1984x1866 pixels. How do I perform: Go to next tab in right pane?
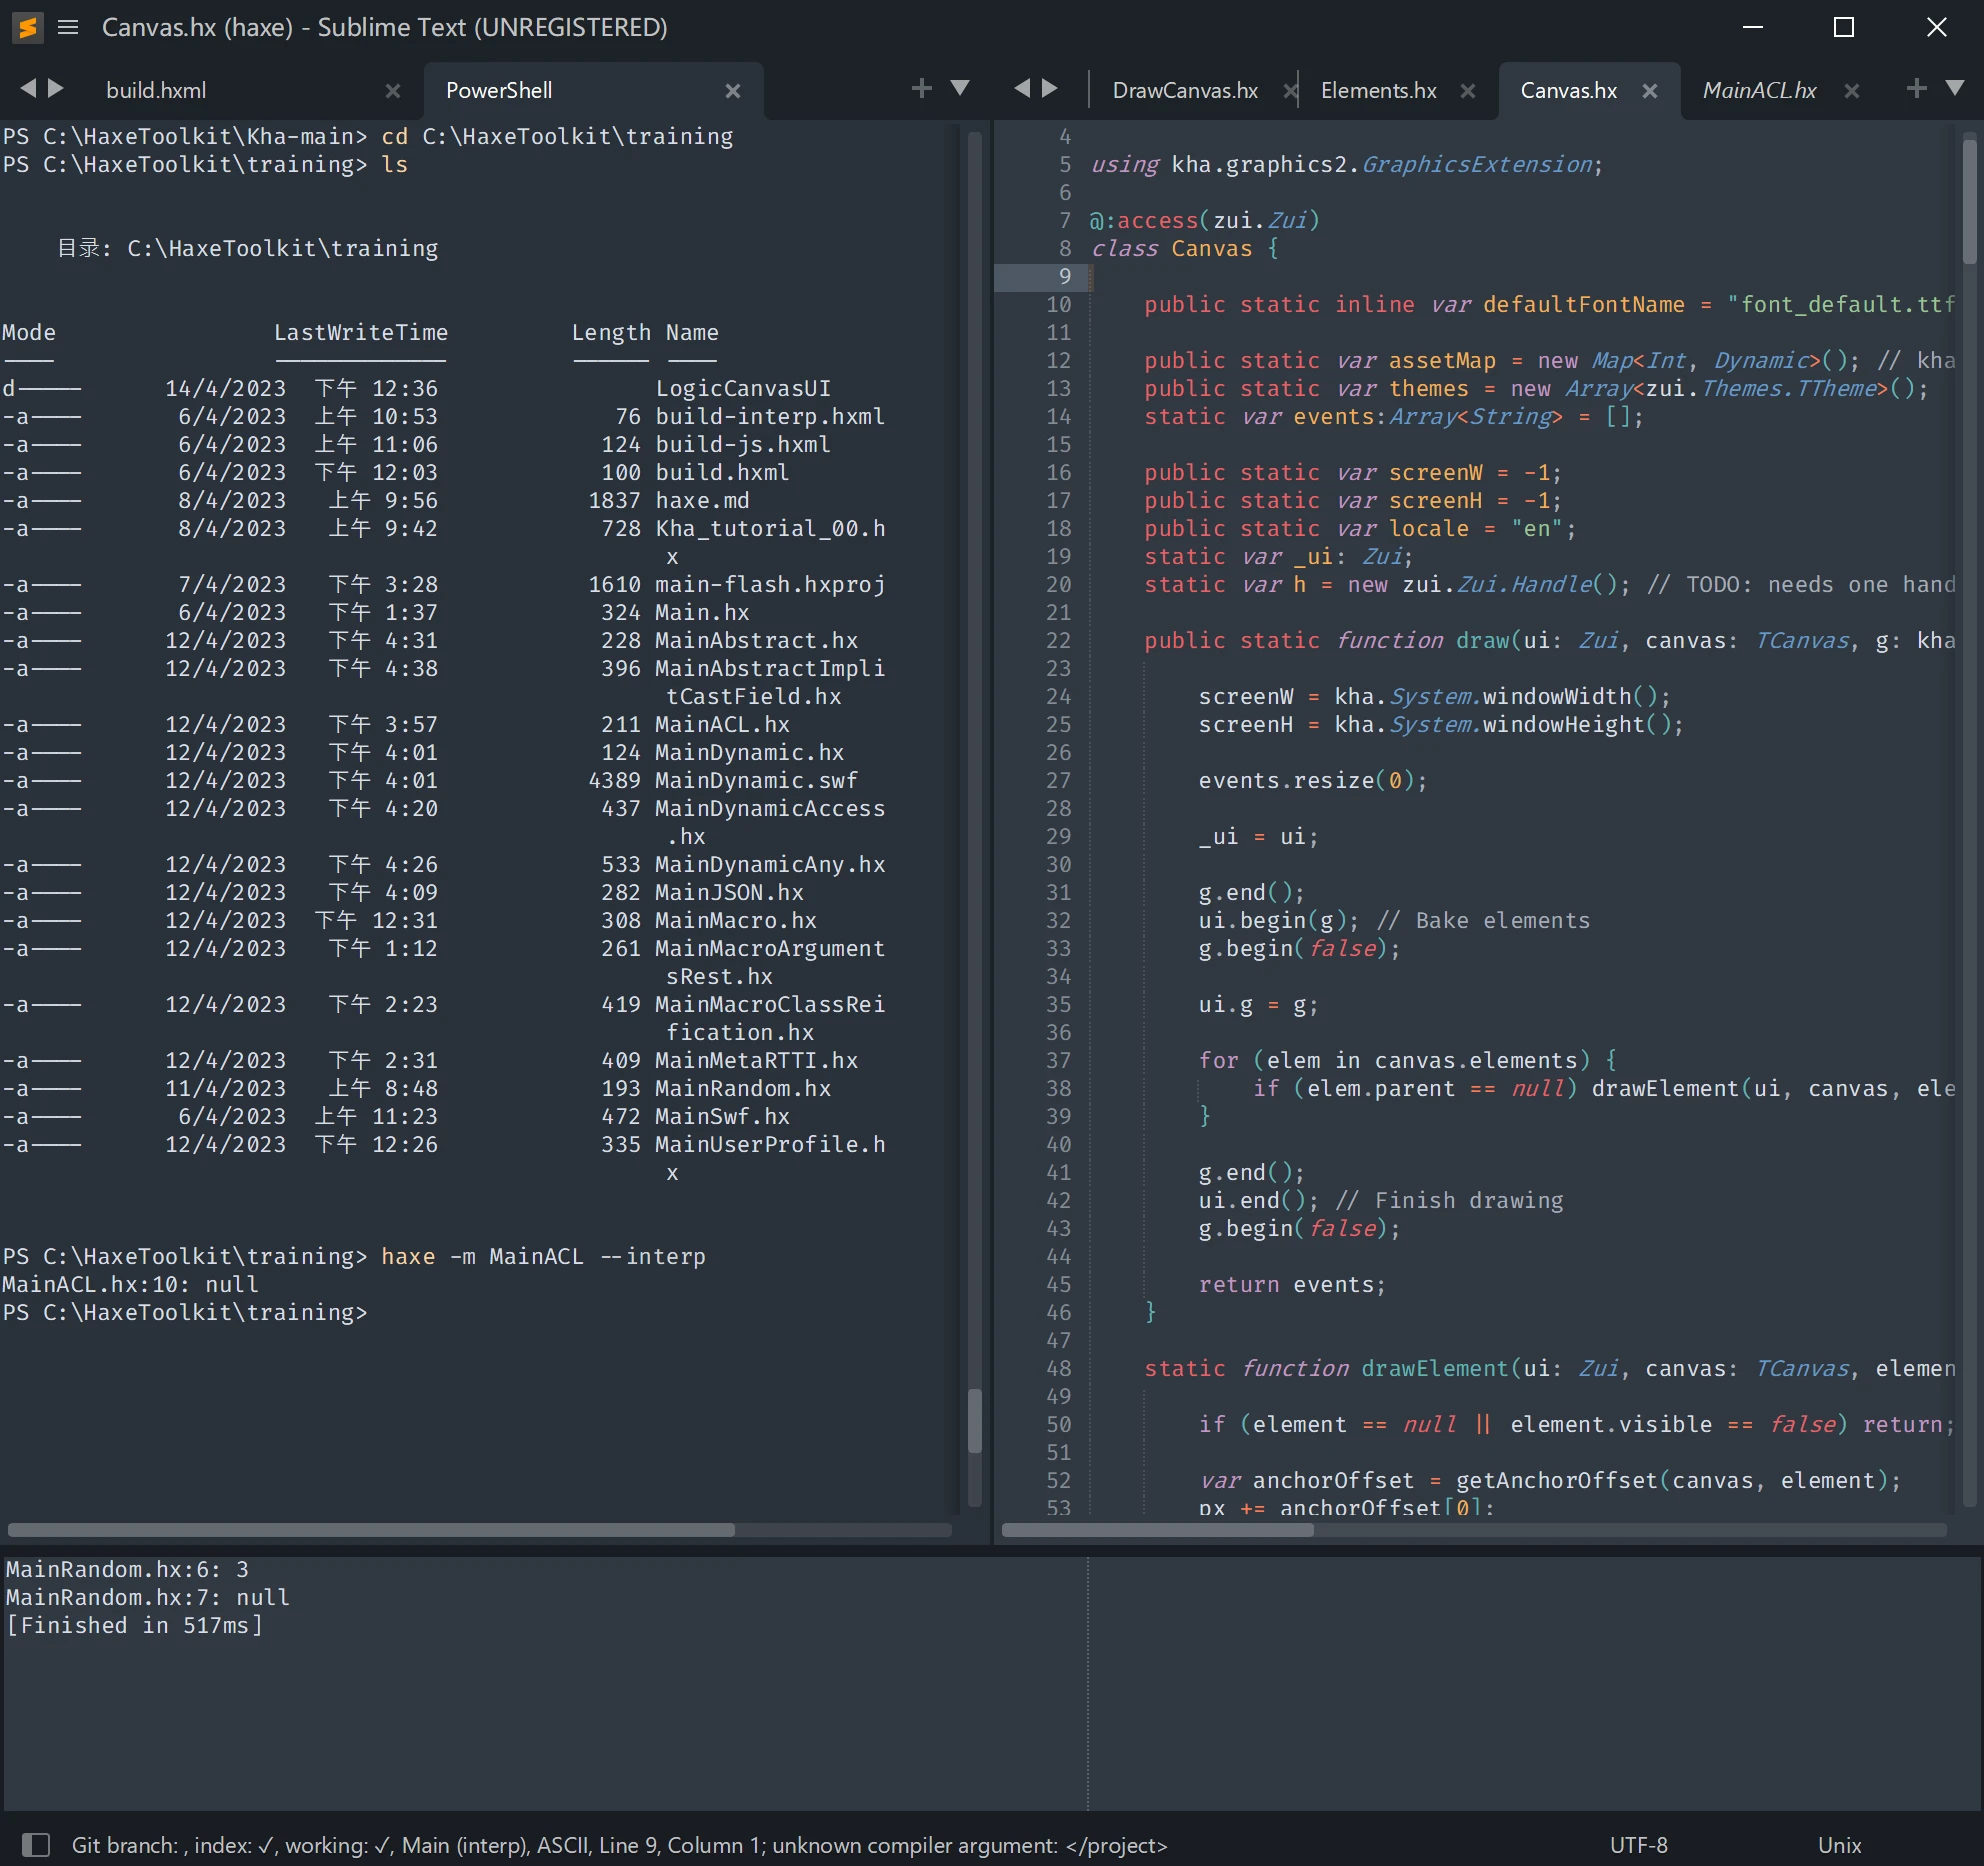click(x=1050, y=88)
